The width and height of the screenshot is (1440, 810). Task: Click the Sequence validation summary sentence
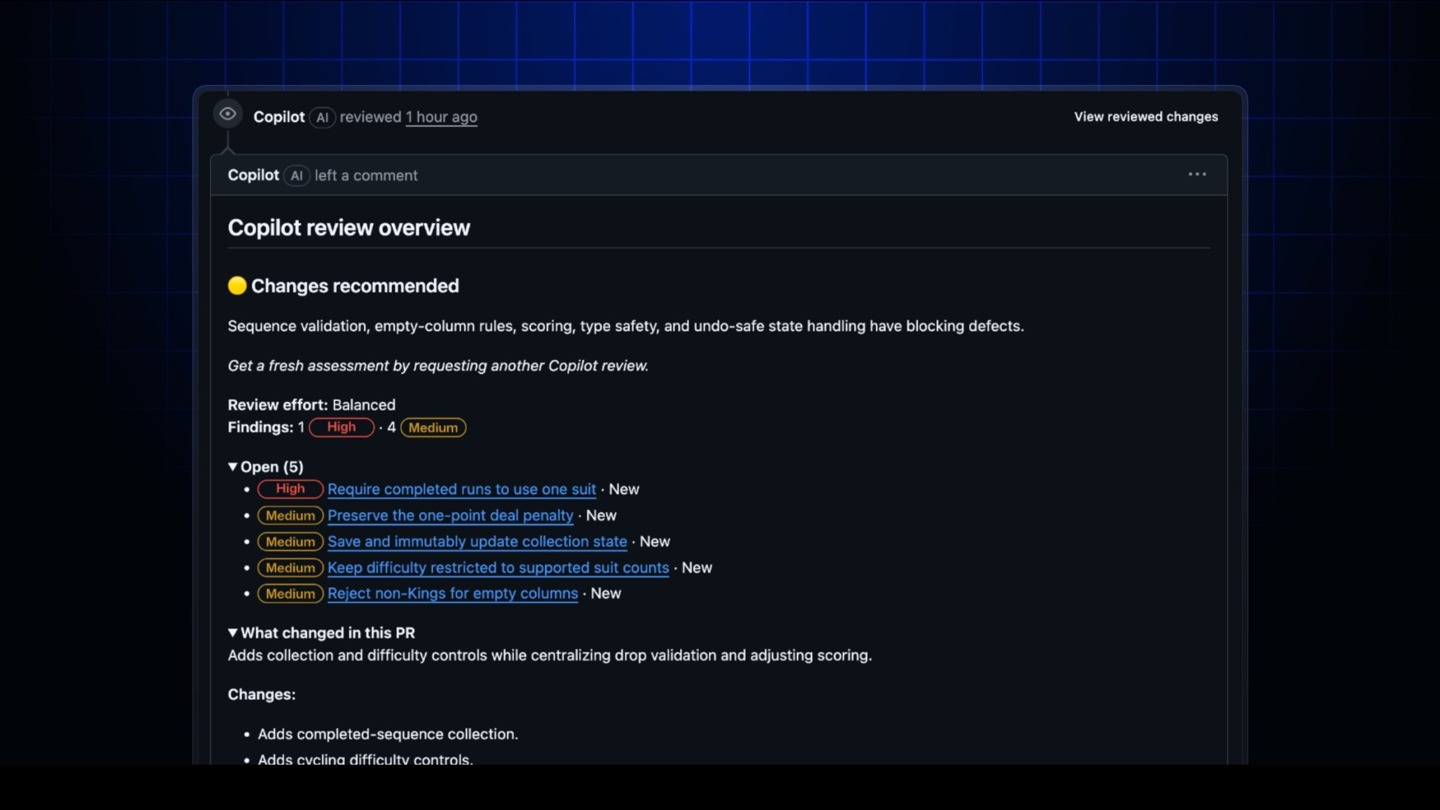[x=626, y=326]
